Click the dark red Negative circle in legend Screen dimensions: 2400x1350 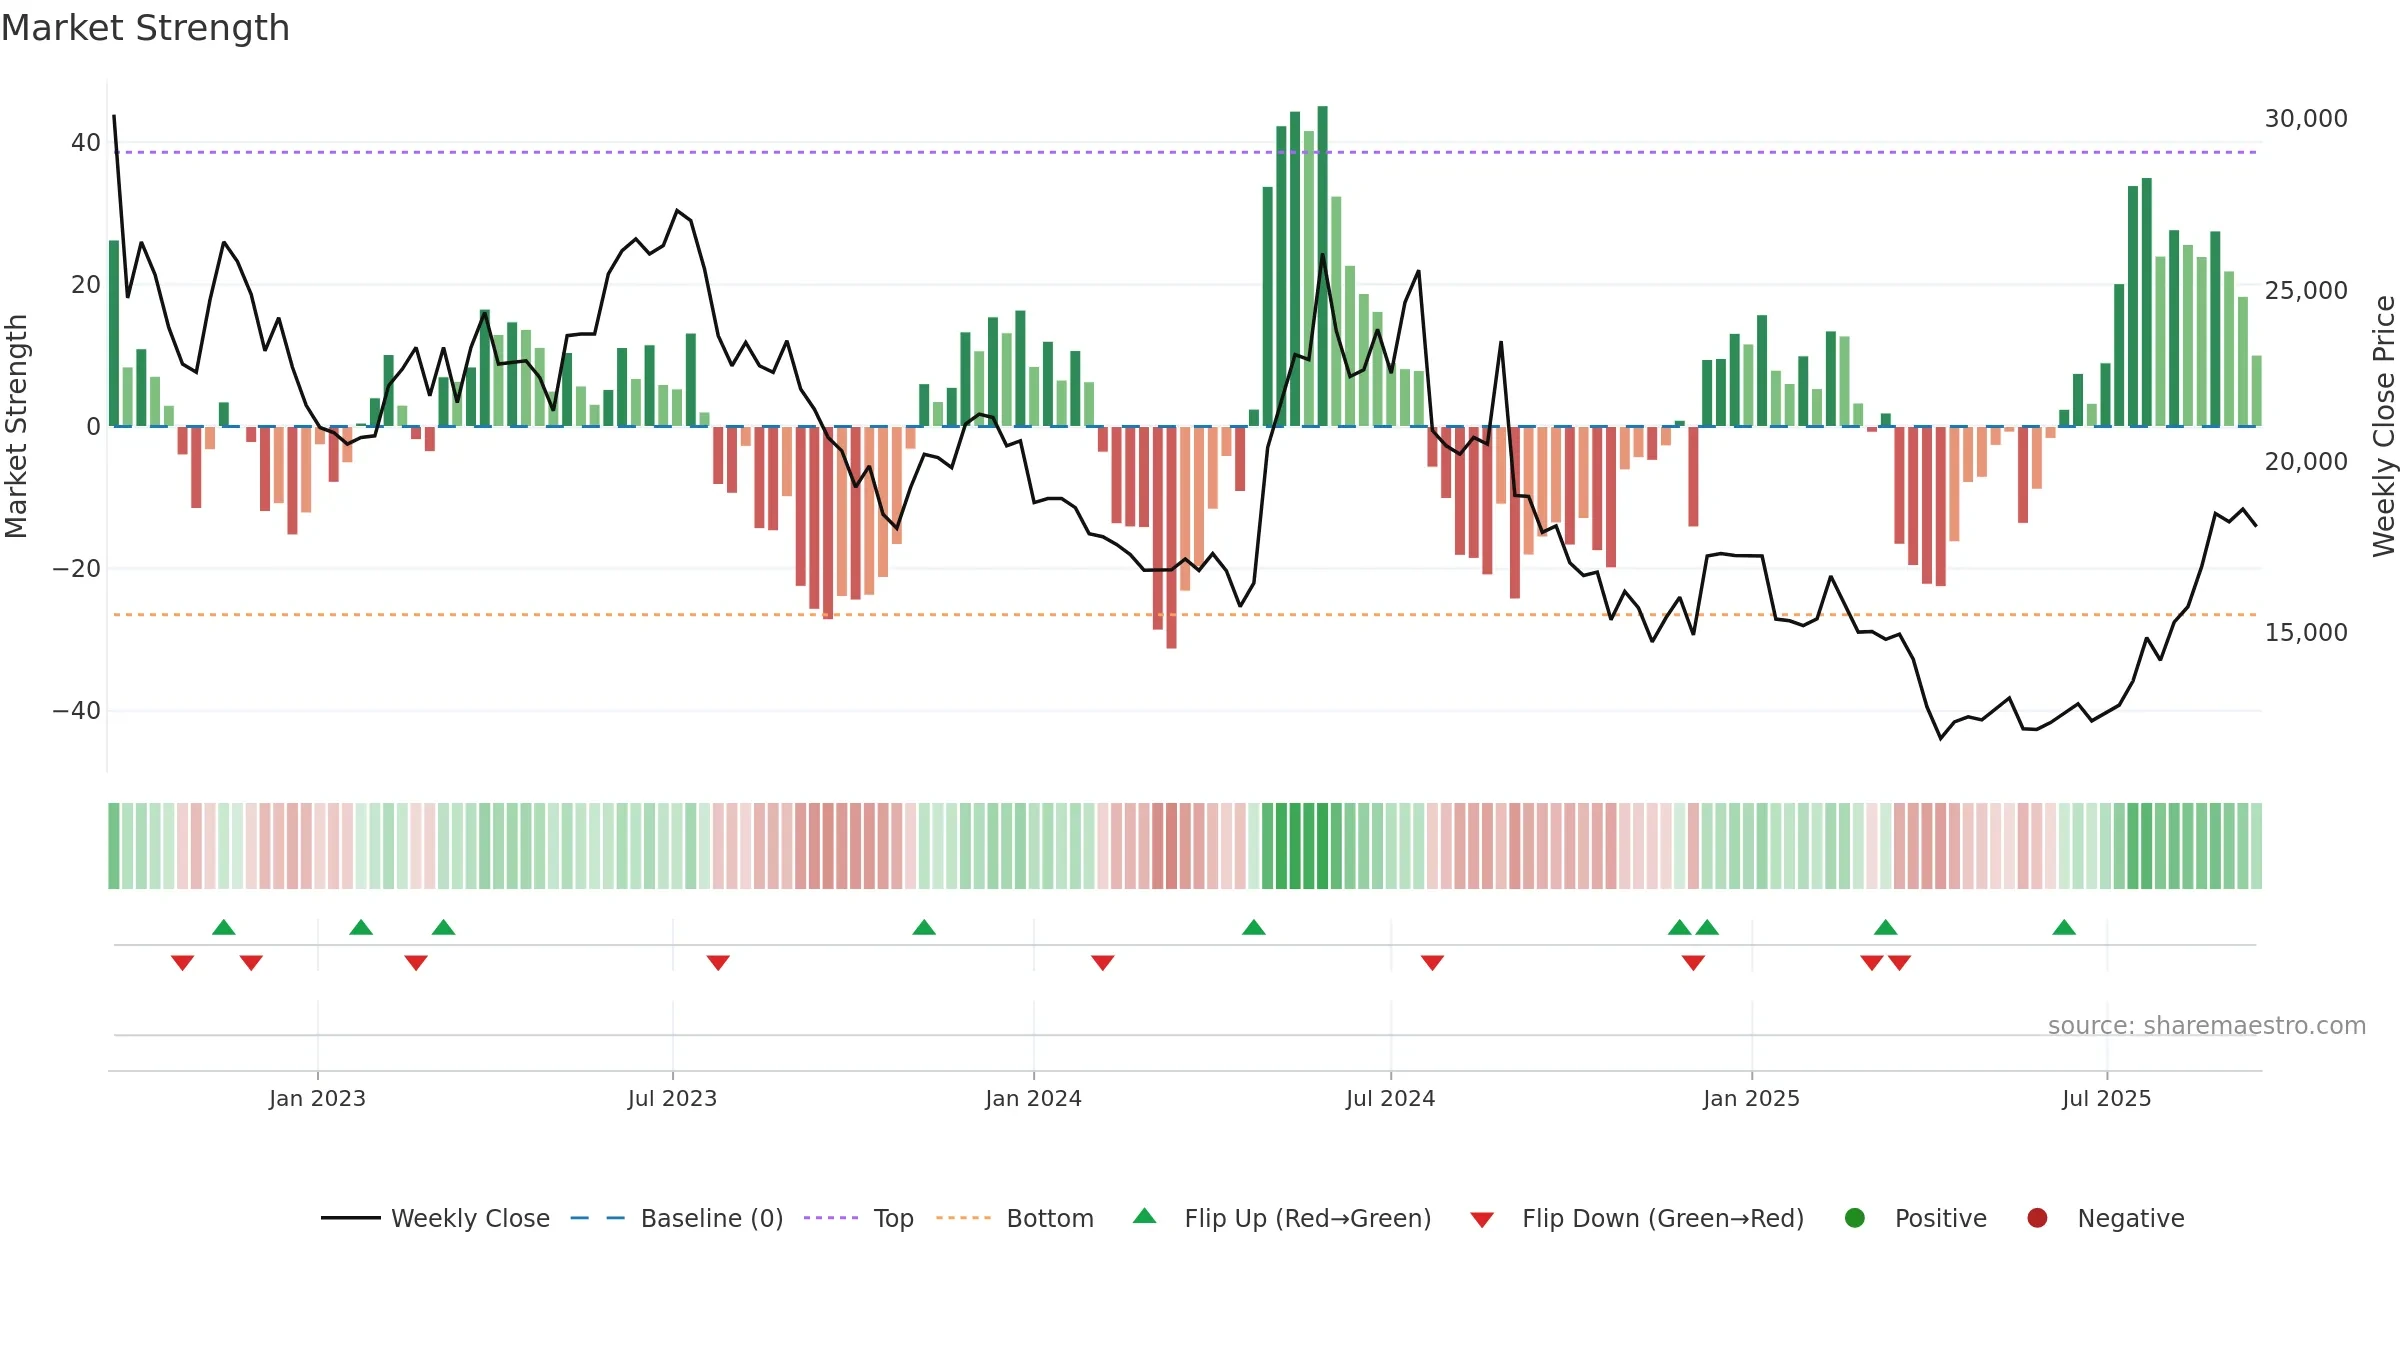pos(2037,1218)
